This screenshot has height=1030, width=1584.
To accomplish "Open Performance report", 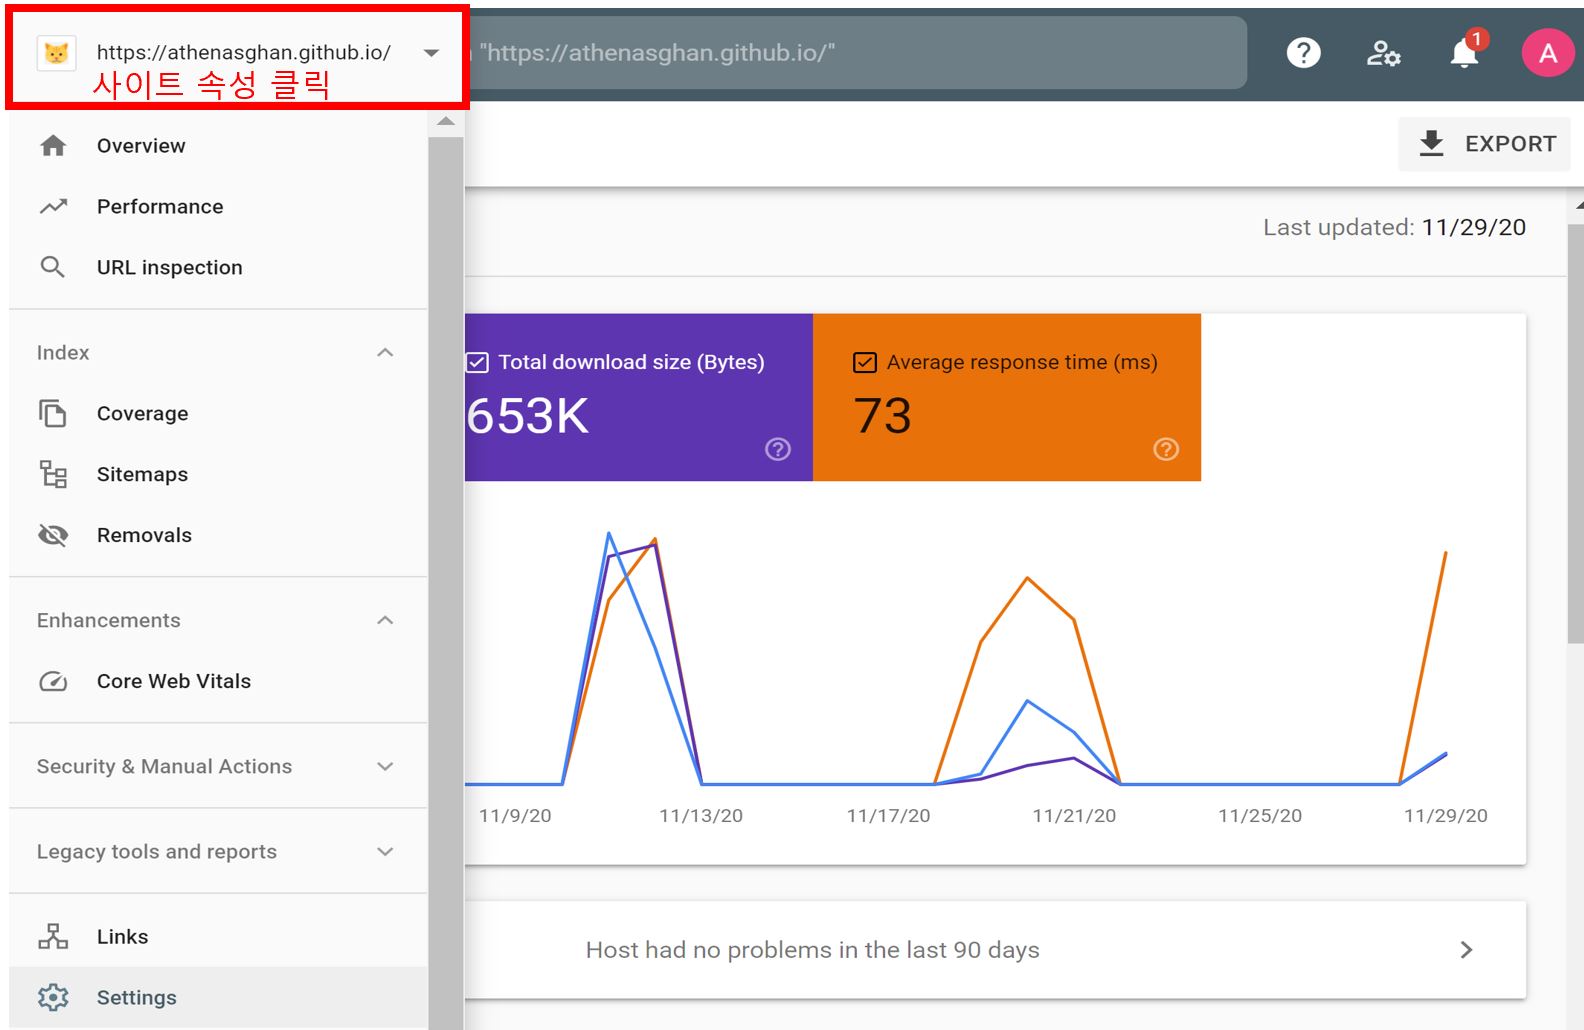I will tap(218, 207).
